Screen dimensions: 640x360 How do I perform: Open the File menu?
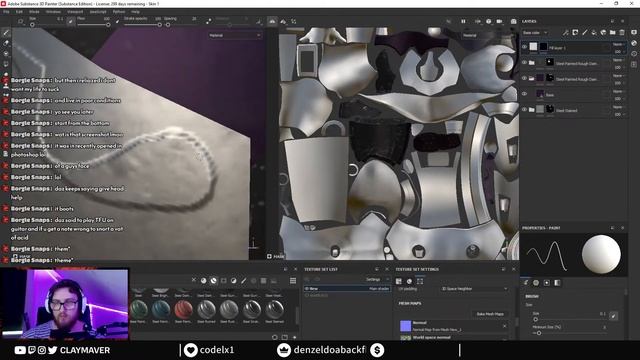pos(7,12)
